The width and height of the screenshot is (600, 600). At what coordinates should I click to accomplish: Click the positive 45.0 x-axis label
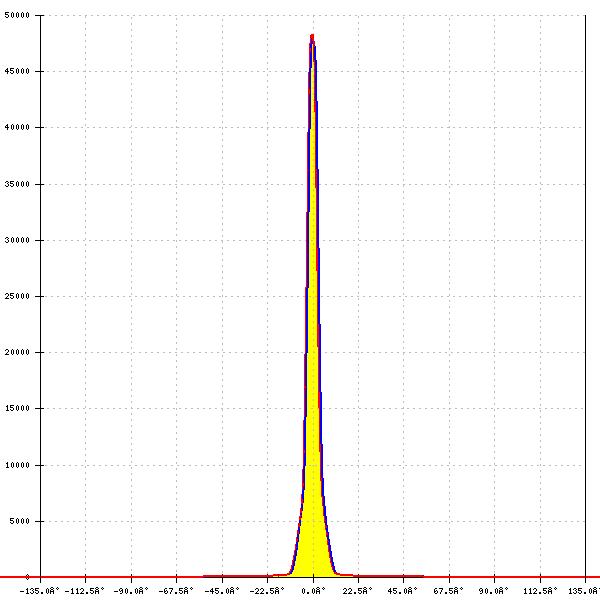coord(403,591)
